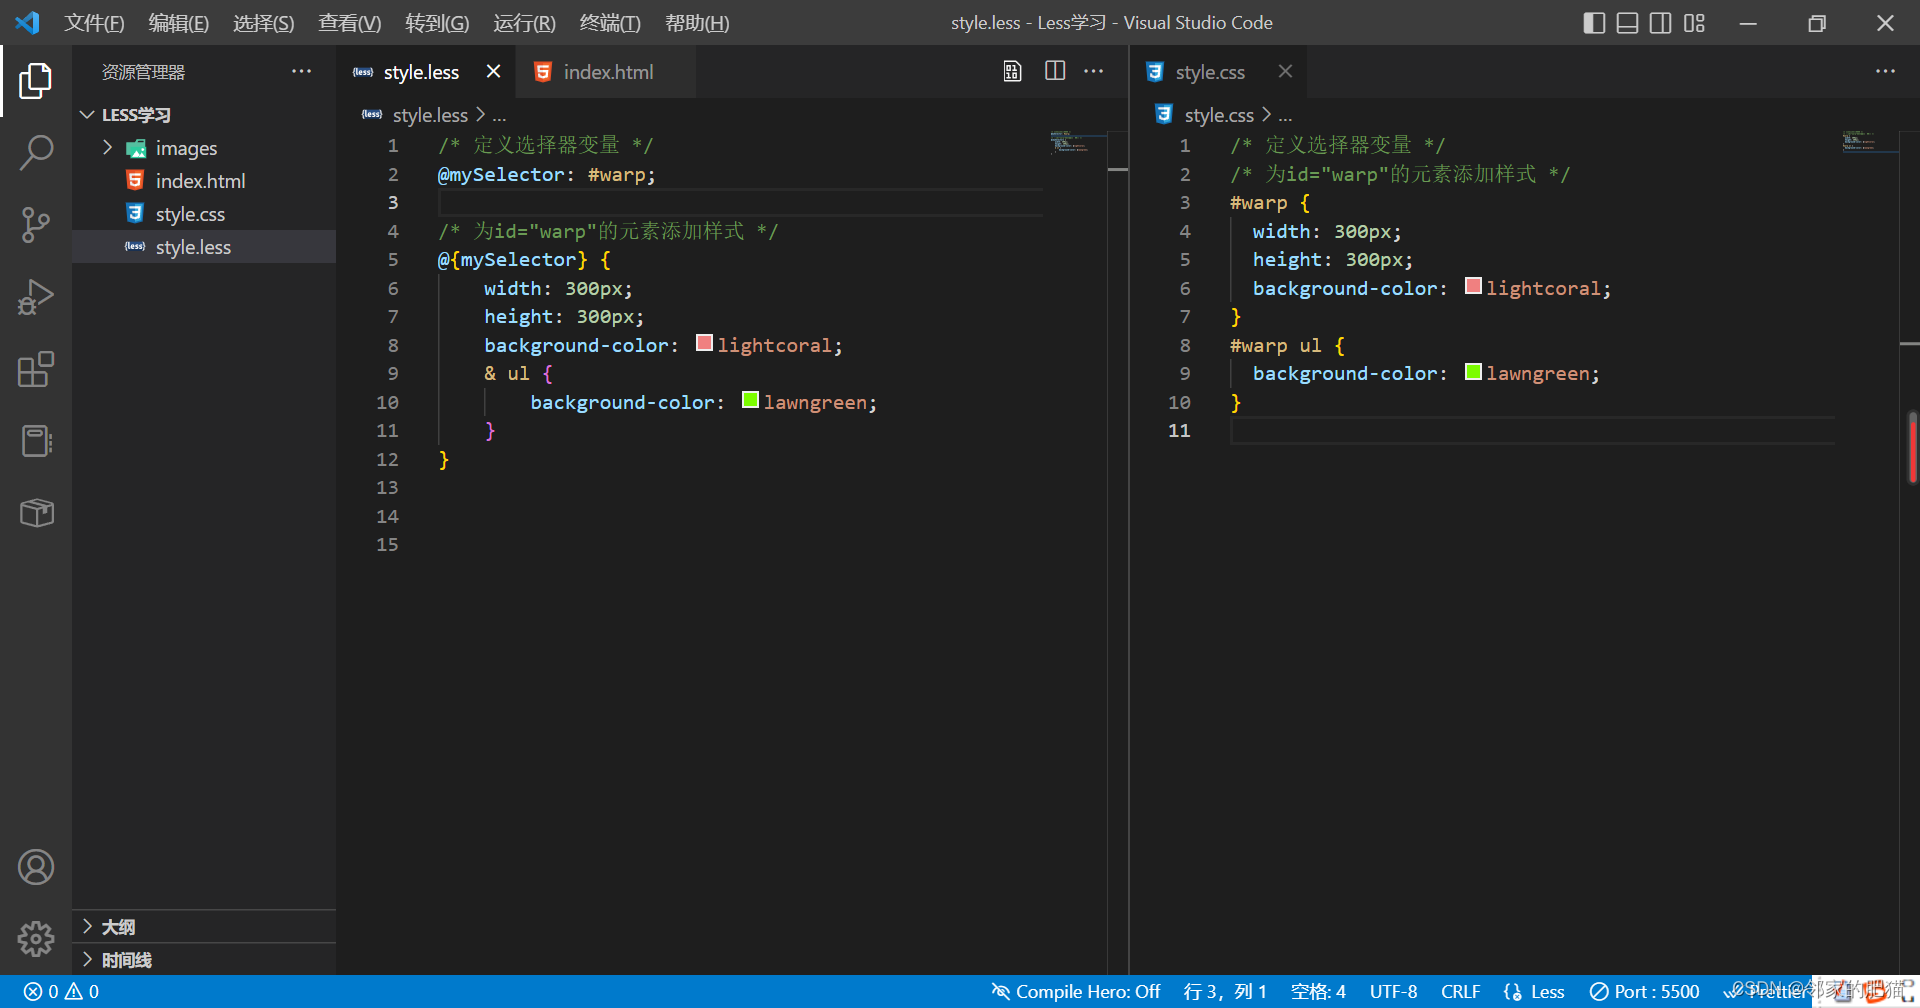The width and height of the screenshot is (1920, 1008).
Task: Click the CRLF end of line selector
Action: point(1461,992)
